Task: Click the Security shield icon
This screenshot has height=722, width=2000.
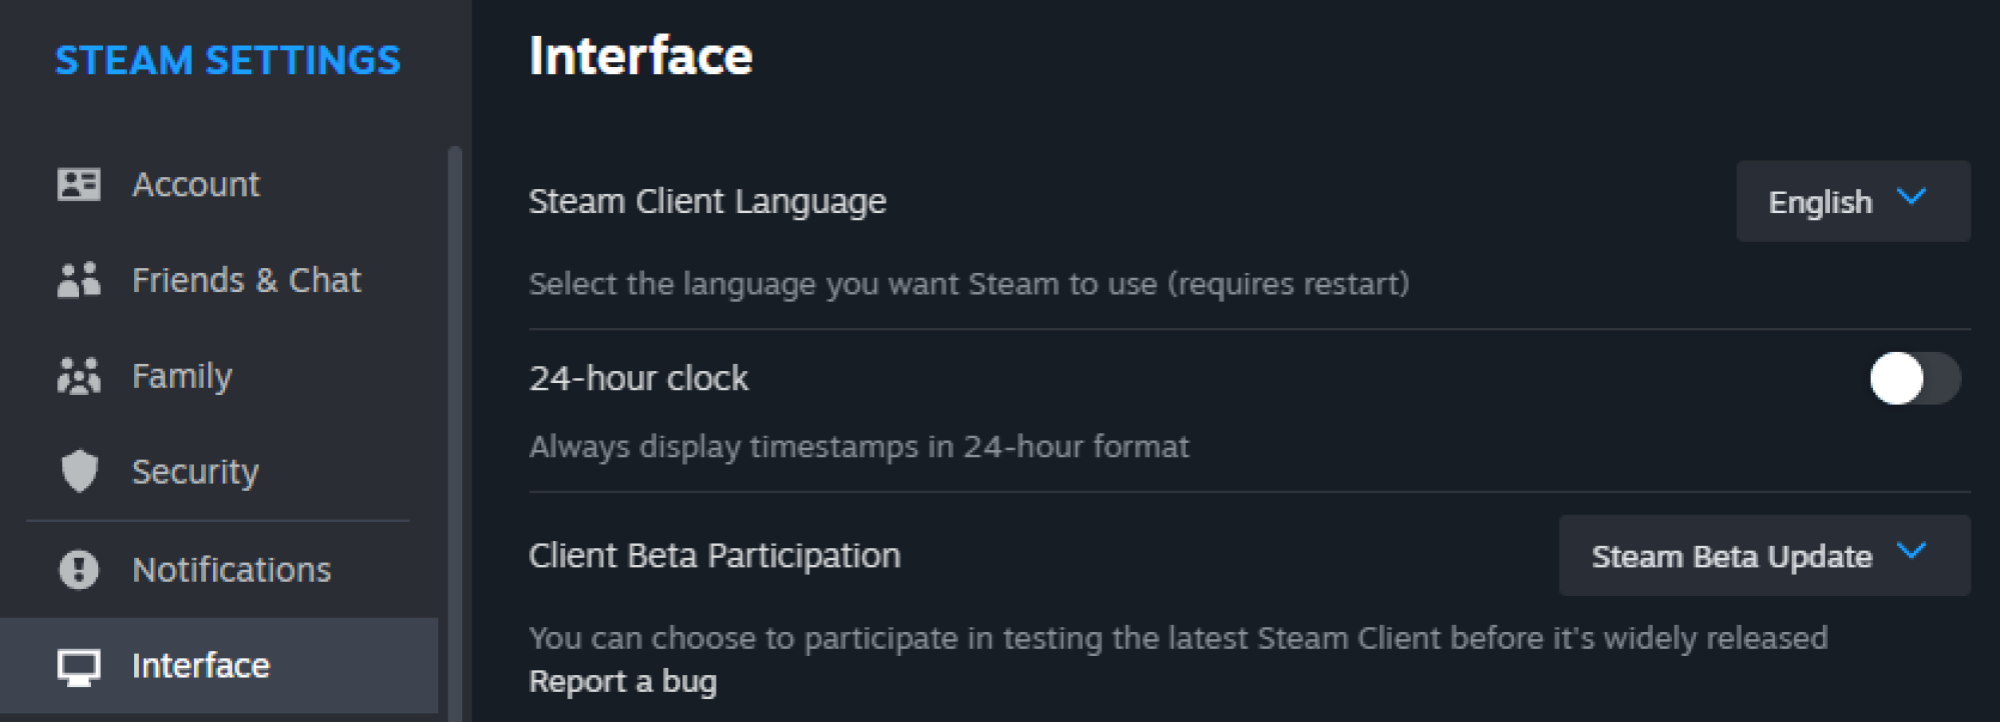Action: [79, 471]
